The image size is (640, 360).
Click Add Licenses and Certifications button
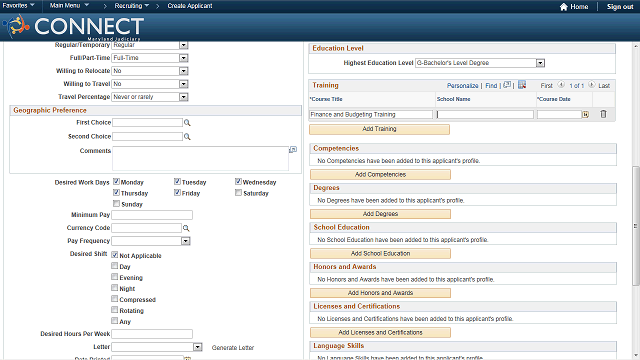(x=380, y=333)
